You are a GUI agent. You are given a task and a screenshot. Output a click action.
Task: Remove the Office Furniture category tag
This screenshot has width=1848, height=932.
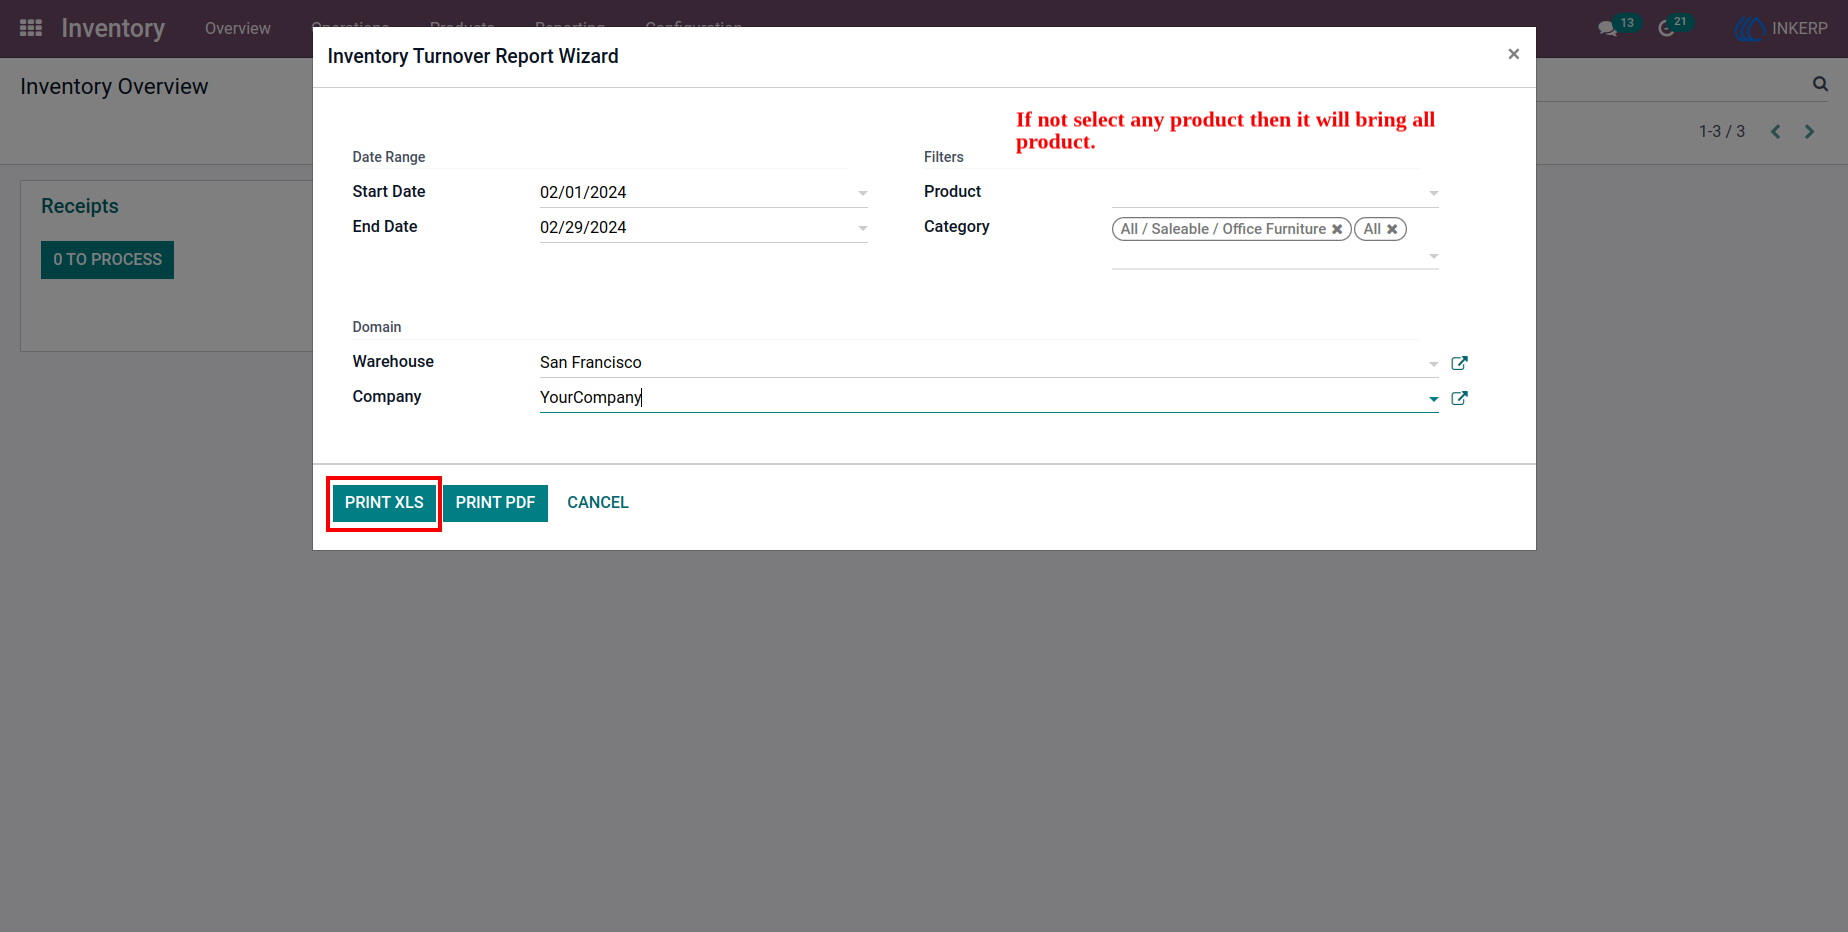1337,229
